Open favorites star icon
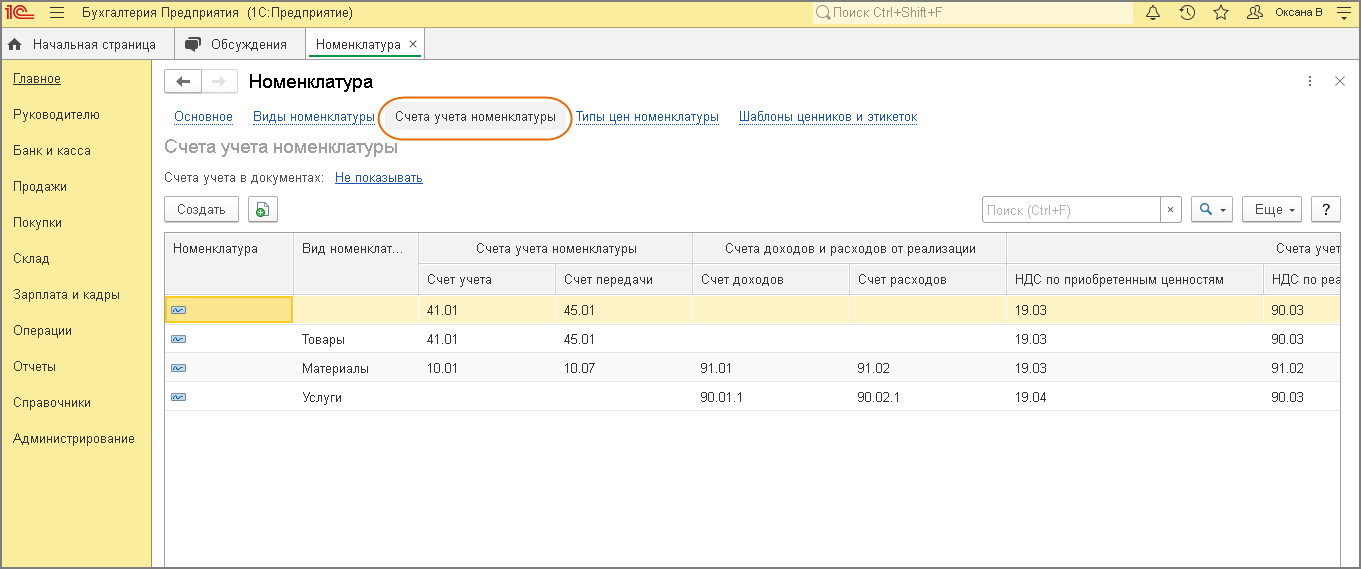Screen dimensions: 1361x569 click(1221, 13)
